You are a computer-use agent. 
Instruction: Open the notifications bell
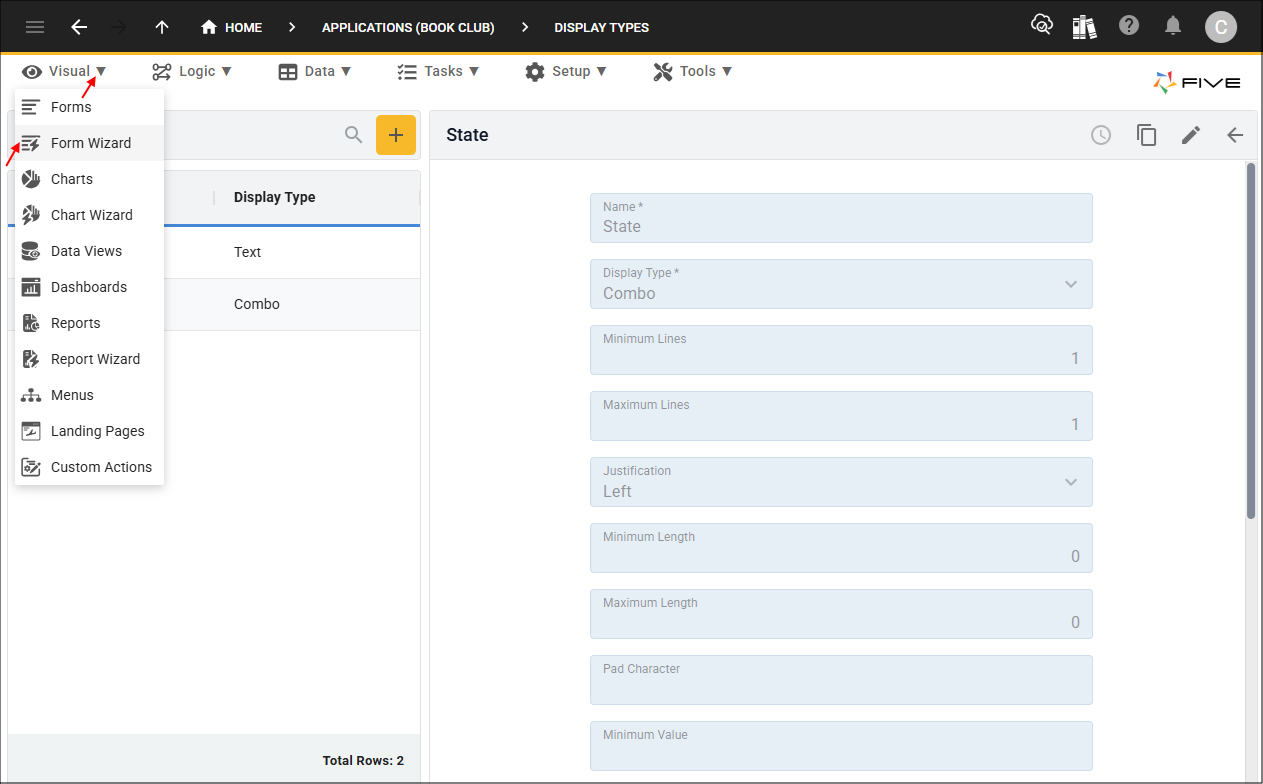1173,26
